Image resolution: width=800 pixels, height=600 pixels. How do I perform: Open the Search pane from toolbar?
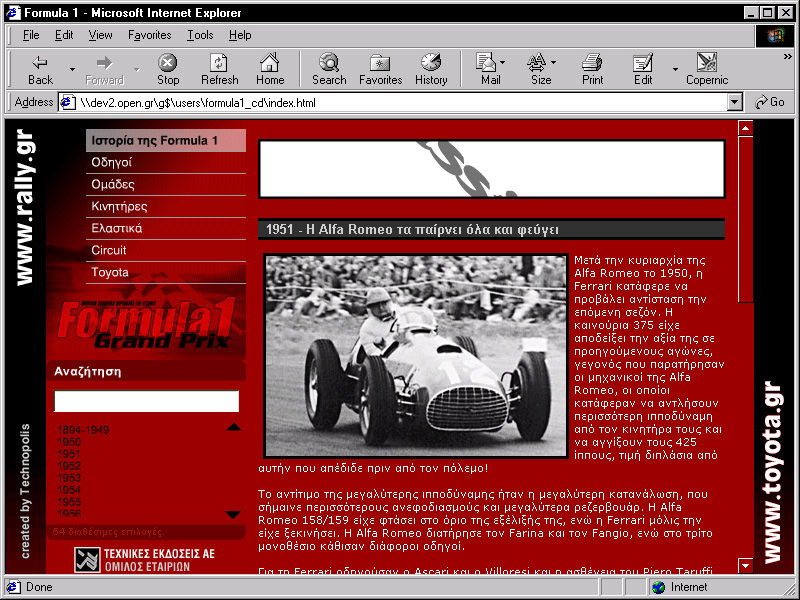point(329,69)
